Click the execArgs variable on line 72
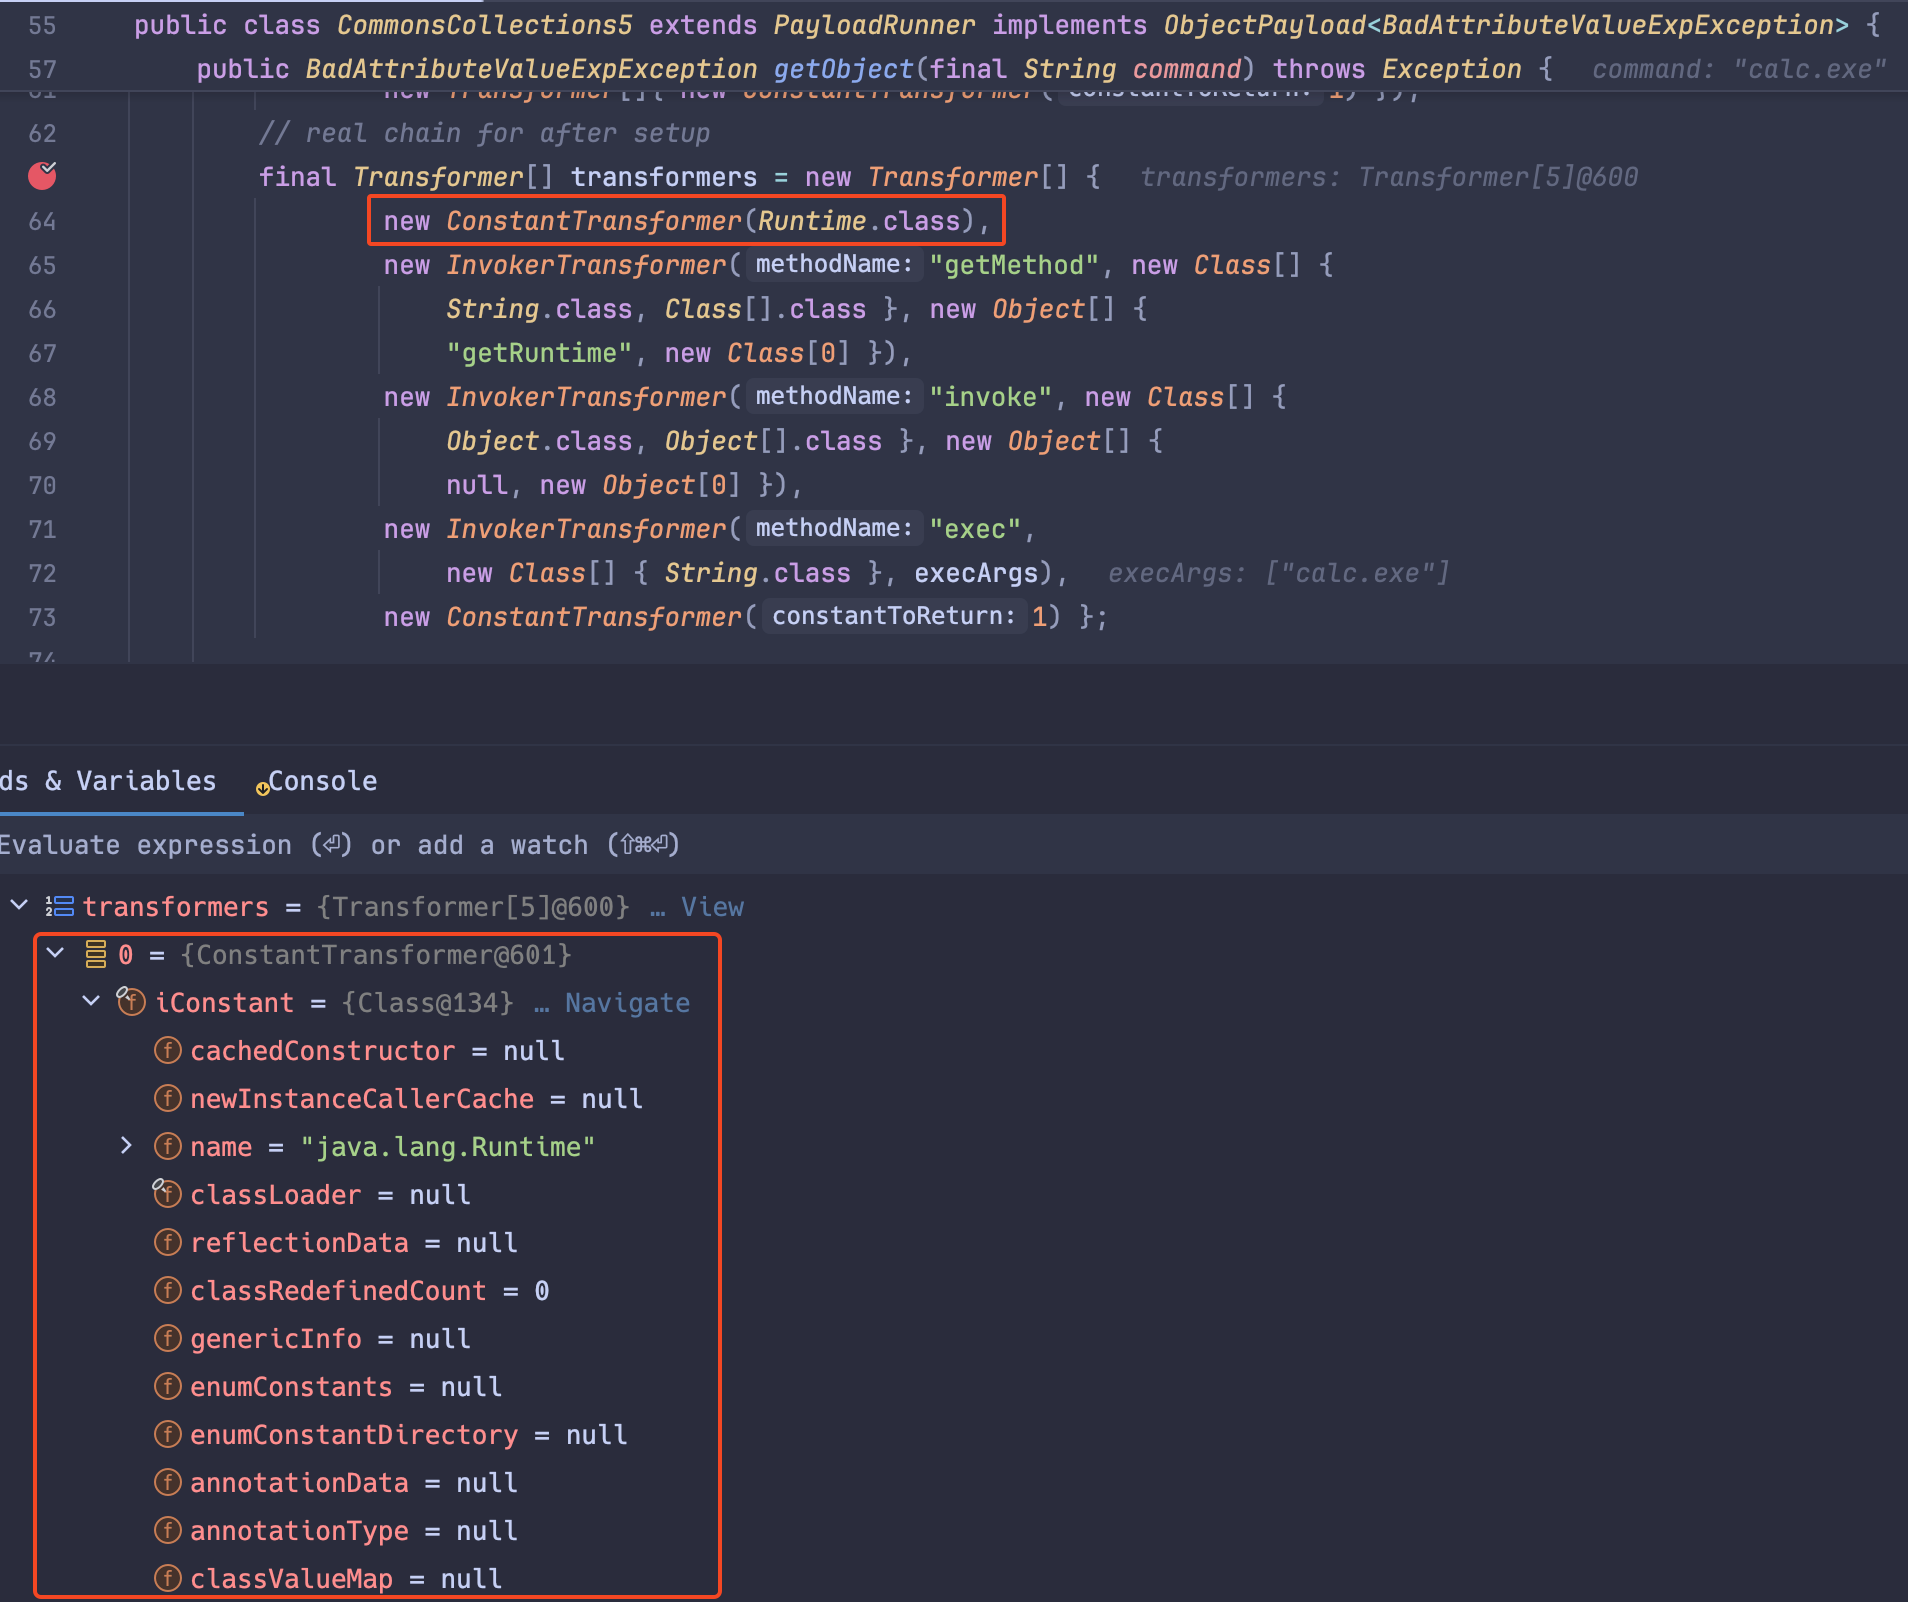Image resolution: width=1908 pixels, height=1602 pixels. [x=976, y=573]
